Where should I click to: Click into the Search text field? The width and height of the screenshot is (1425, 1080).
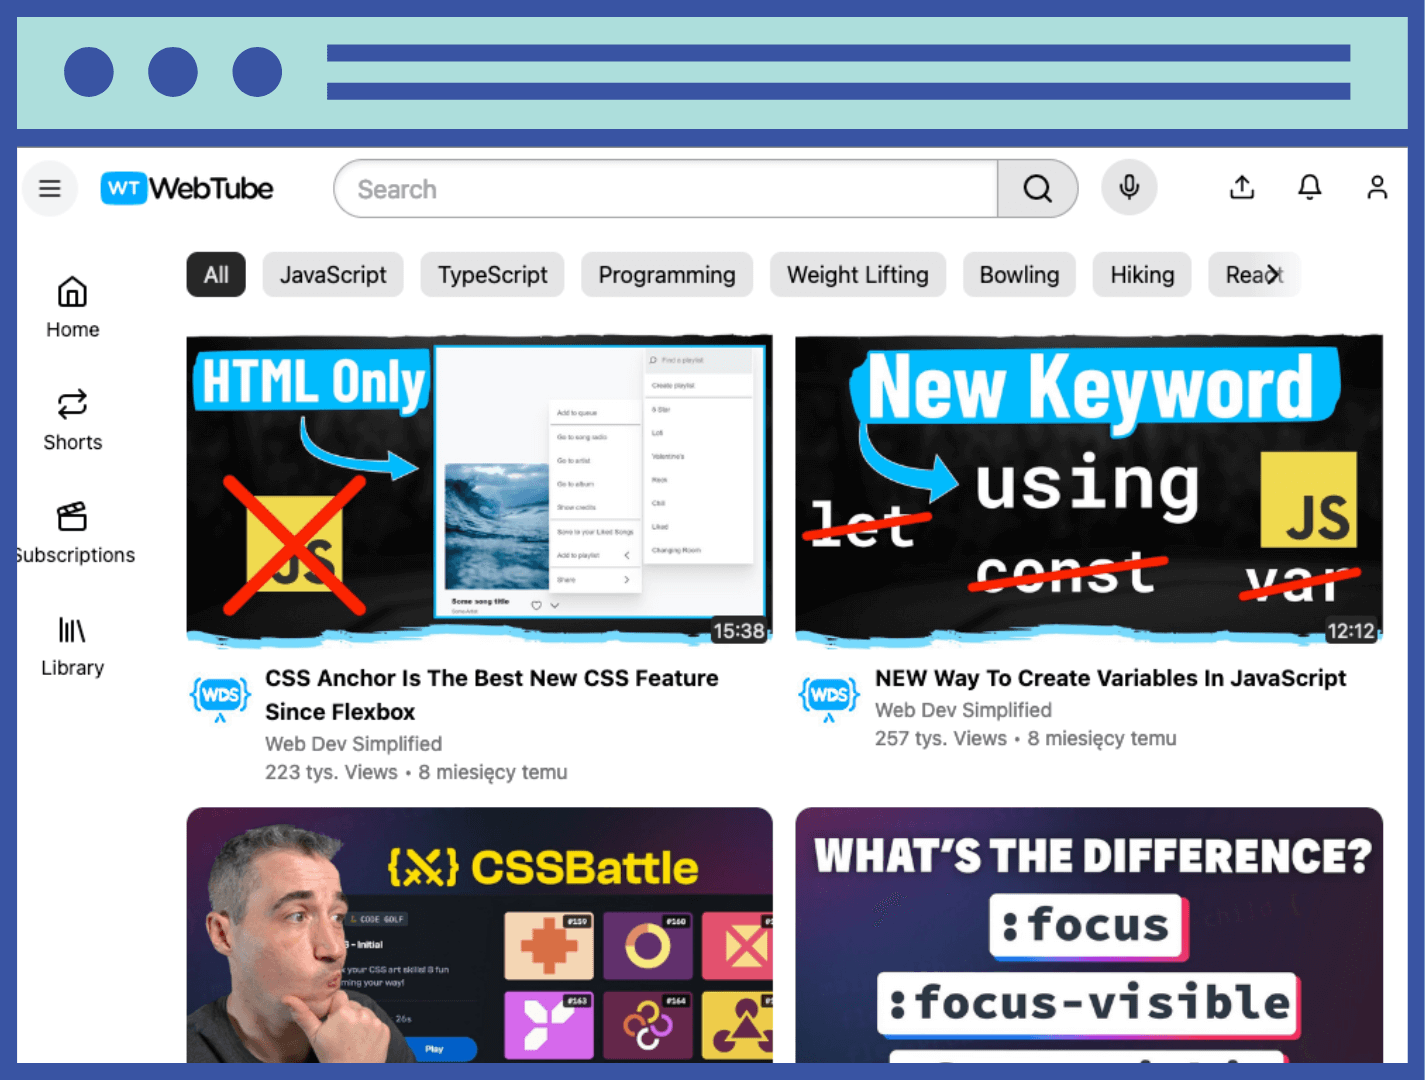point(665,189)
